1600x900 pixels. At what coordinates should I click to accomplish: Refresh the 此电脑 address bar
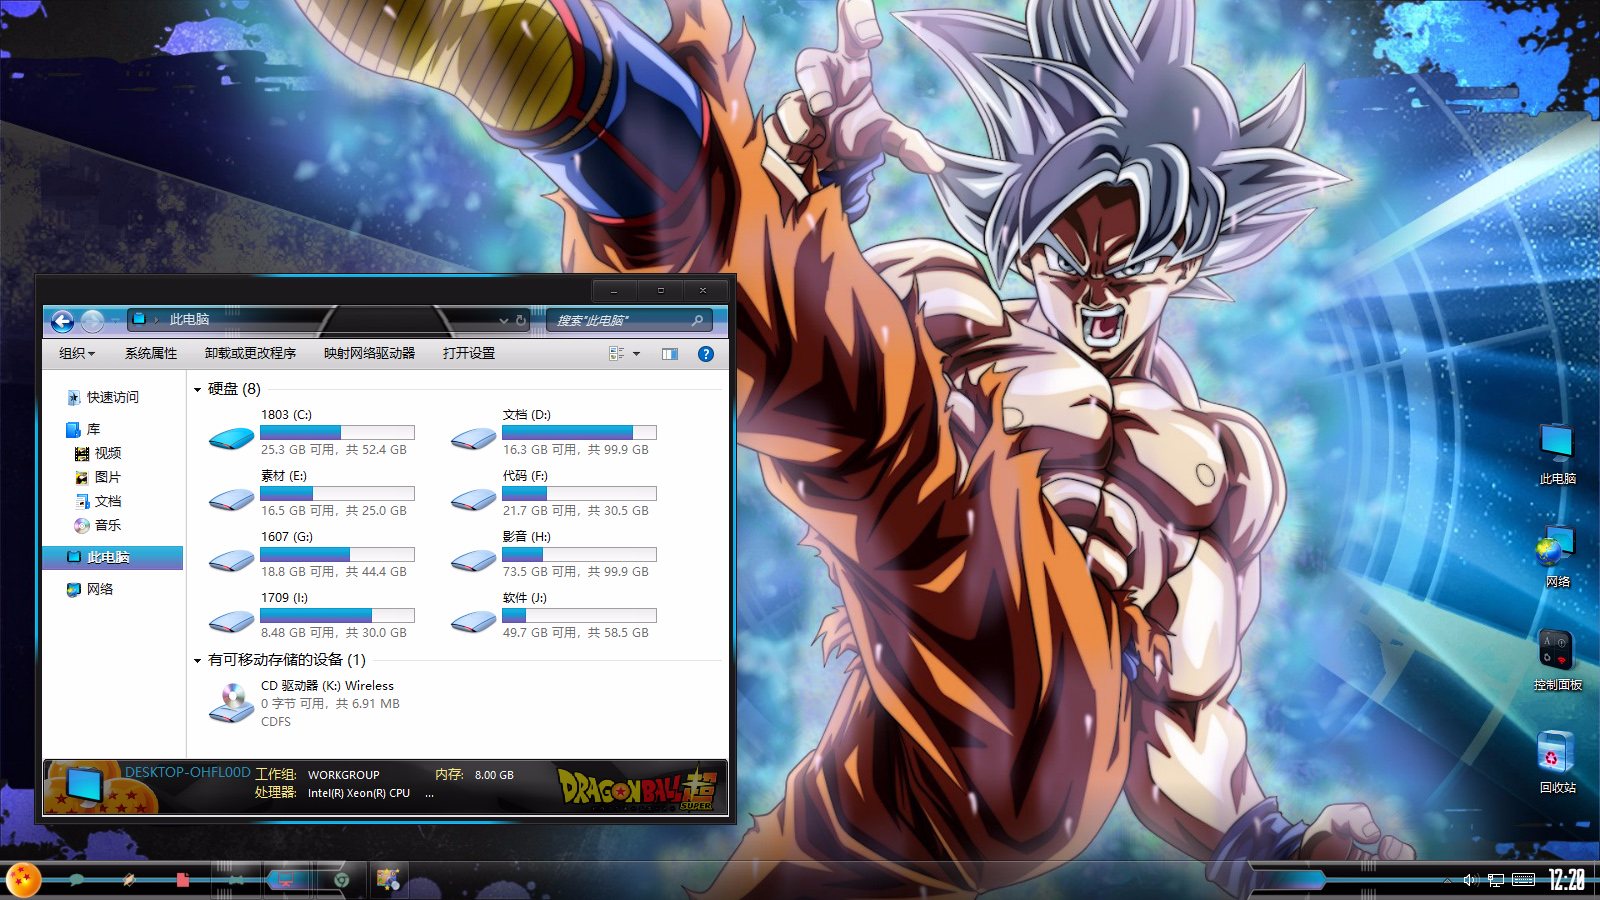520,320
